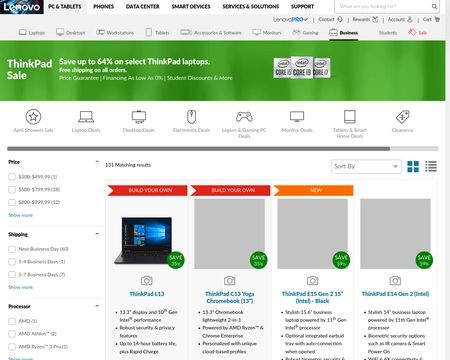The image size is (450, 360).
Task: Open Tablets & Smart Home Deals icon
Action: pos(350,117)
